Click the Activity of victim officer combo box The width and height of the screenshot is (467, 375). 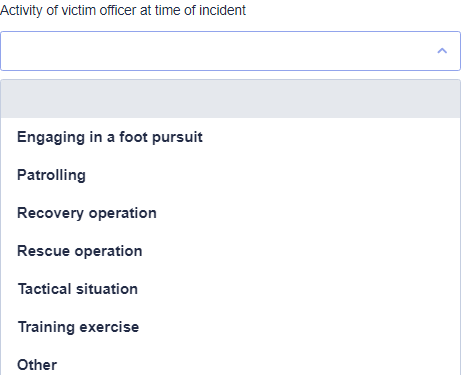coord(230,51)
